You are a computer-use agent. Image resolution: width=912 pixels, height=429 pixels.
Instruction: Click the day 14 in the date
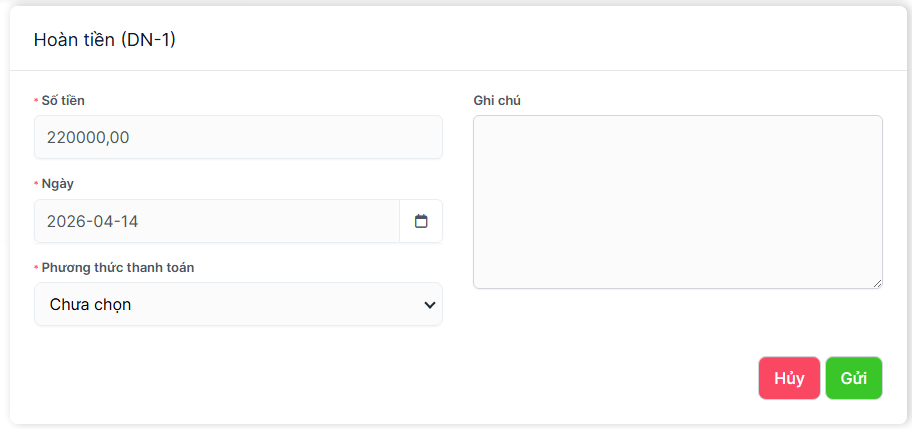click(x=128, y=221)
